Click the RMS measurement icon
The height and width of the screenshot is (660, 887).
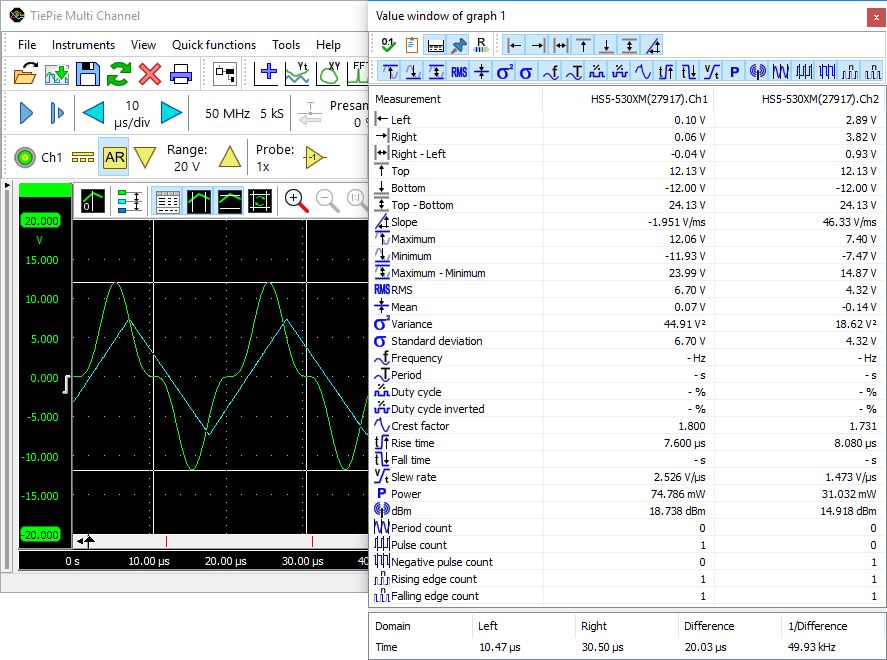pos(459,72)
